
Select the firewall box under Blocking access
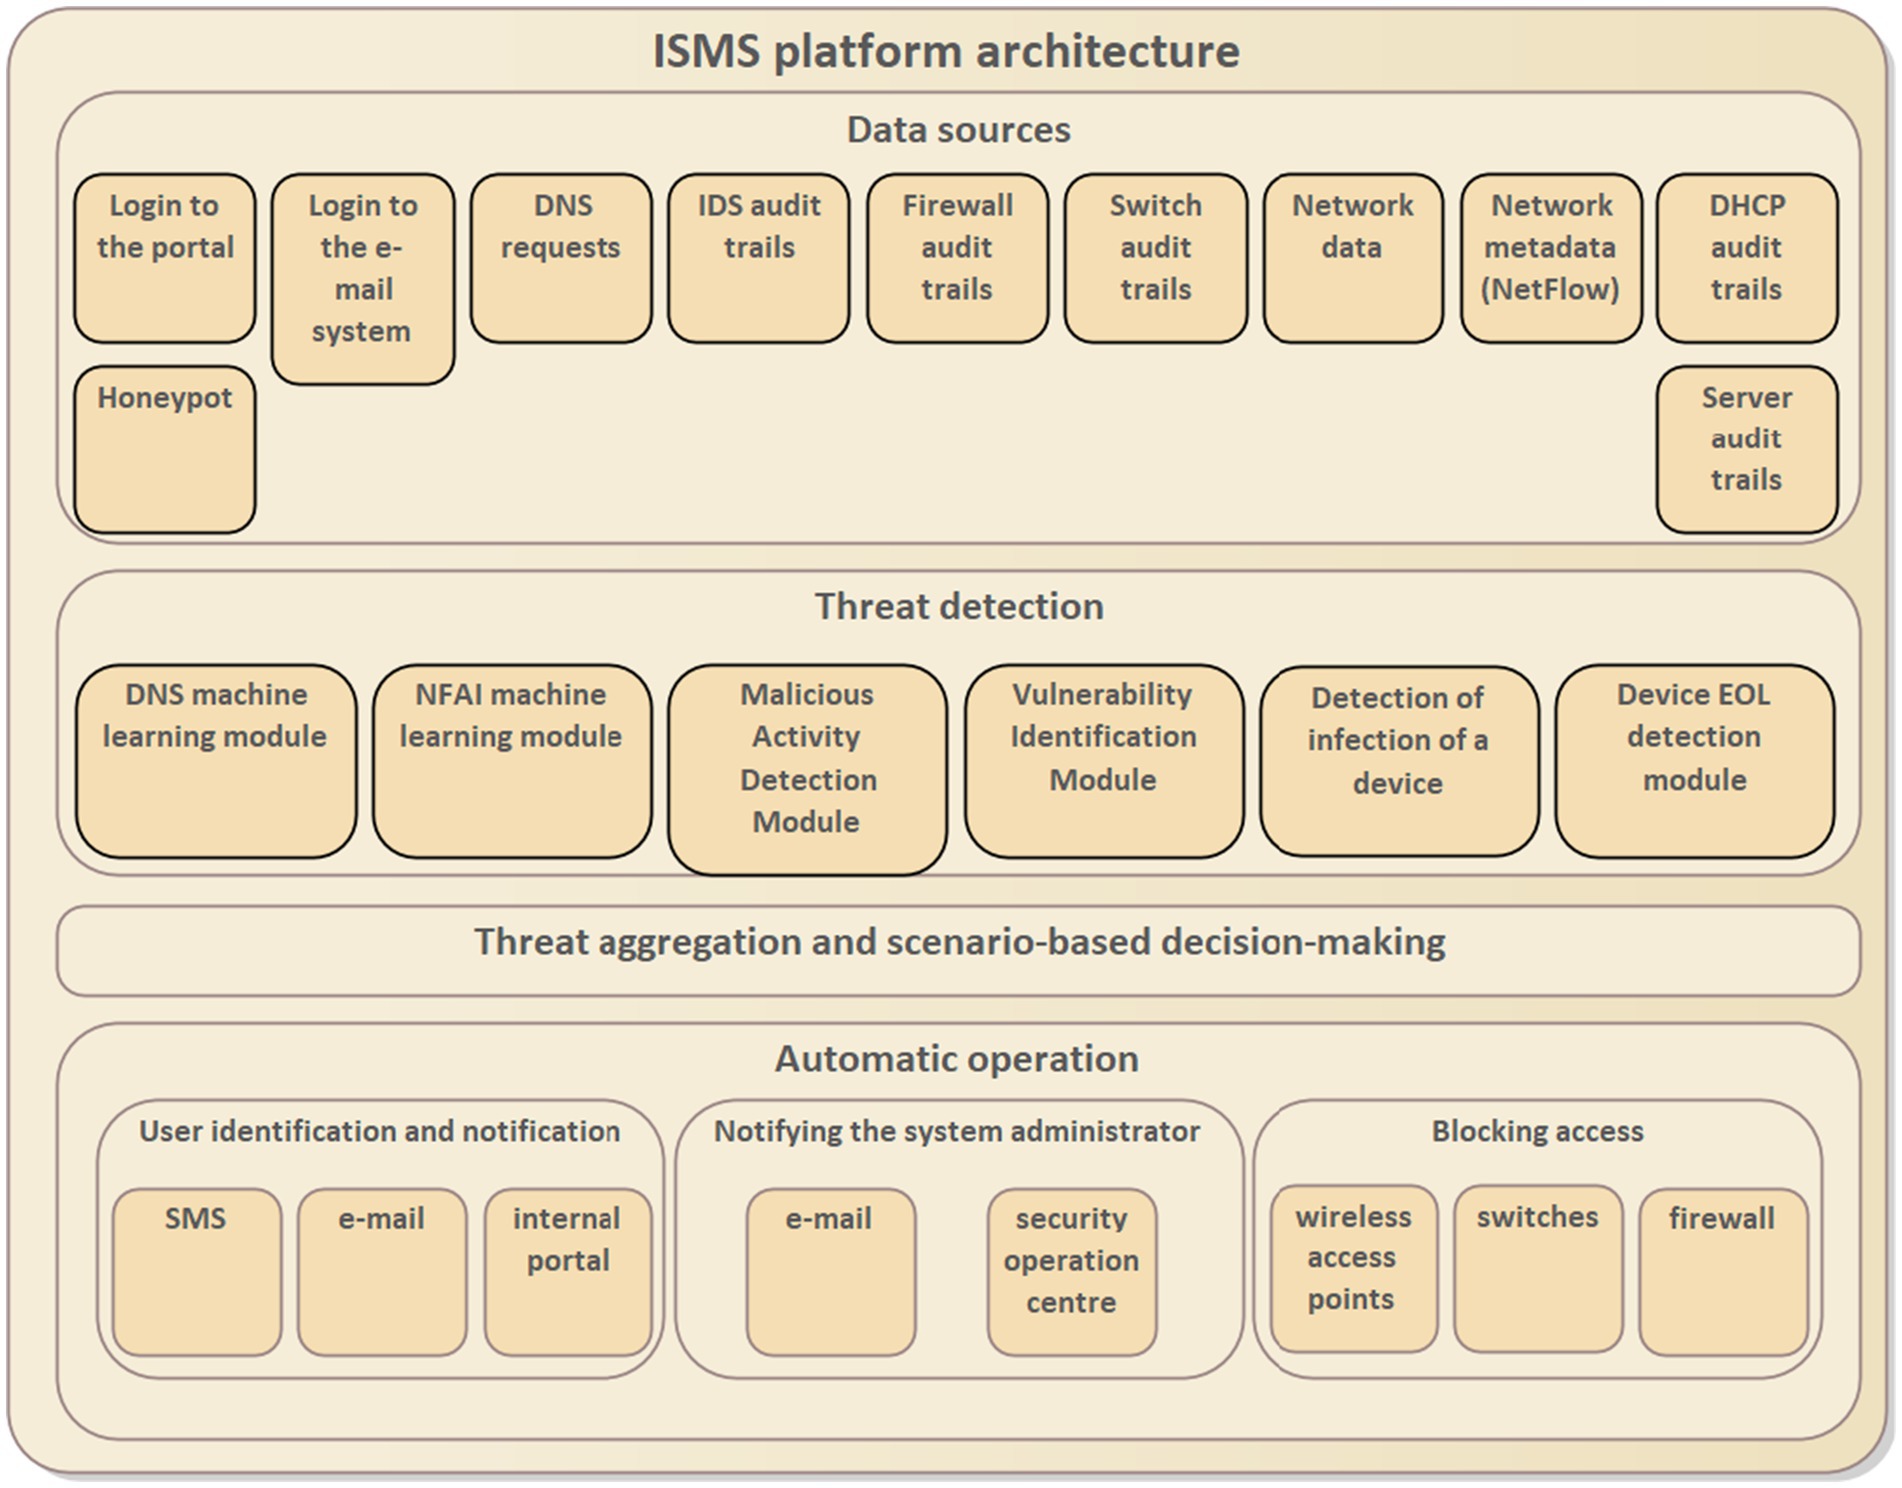(x=1722, y=1271)
